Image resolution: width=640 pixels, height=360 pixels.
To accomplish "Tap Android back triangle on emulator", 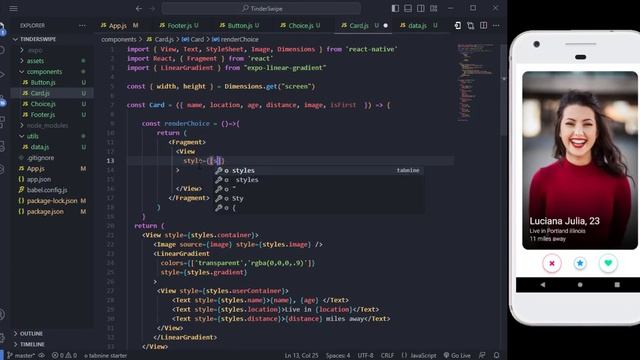I will click(543, 284).
